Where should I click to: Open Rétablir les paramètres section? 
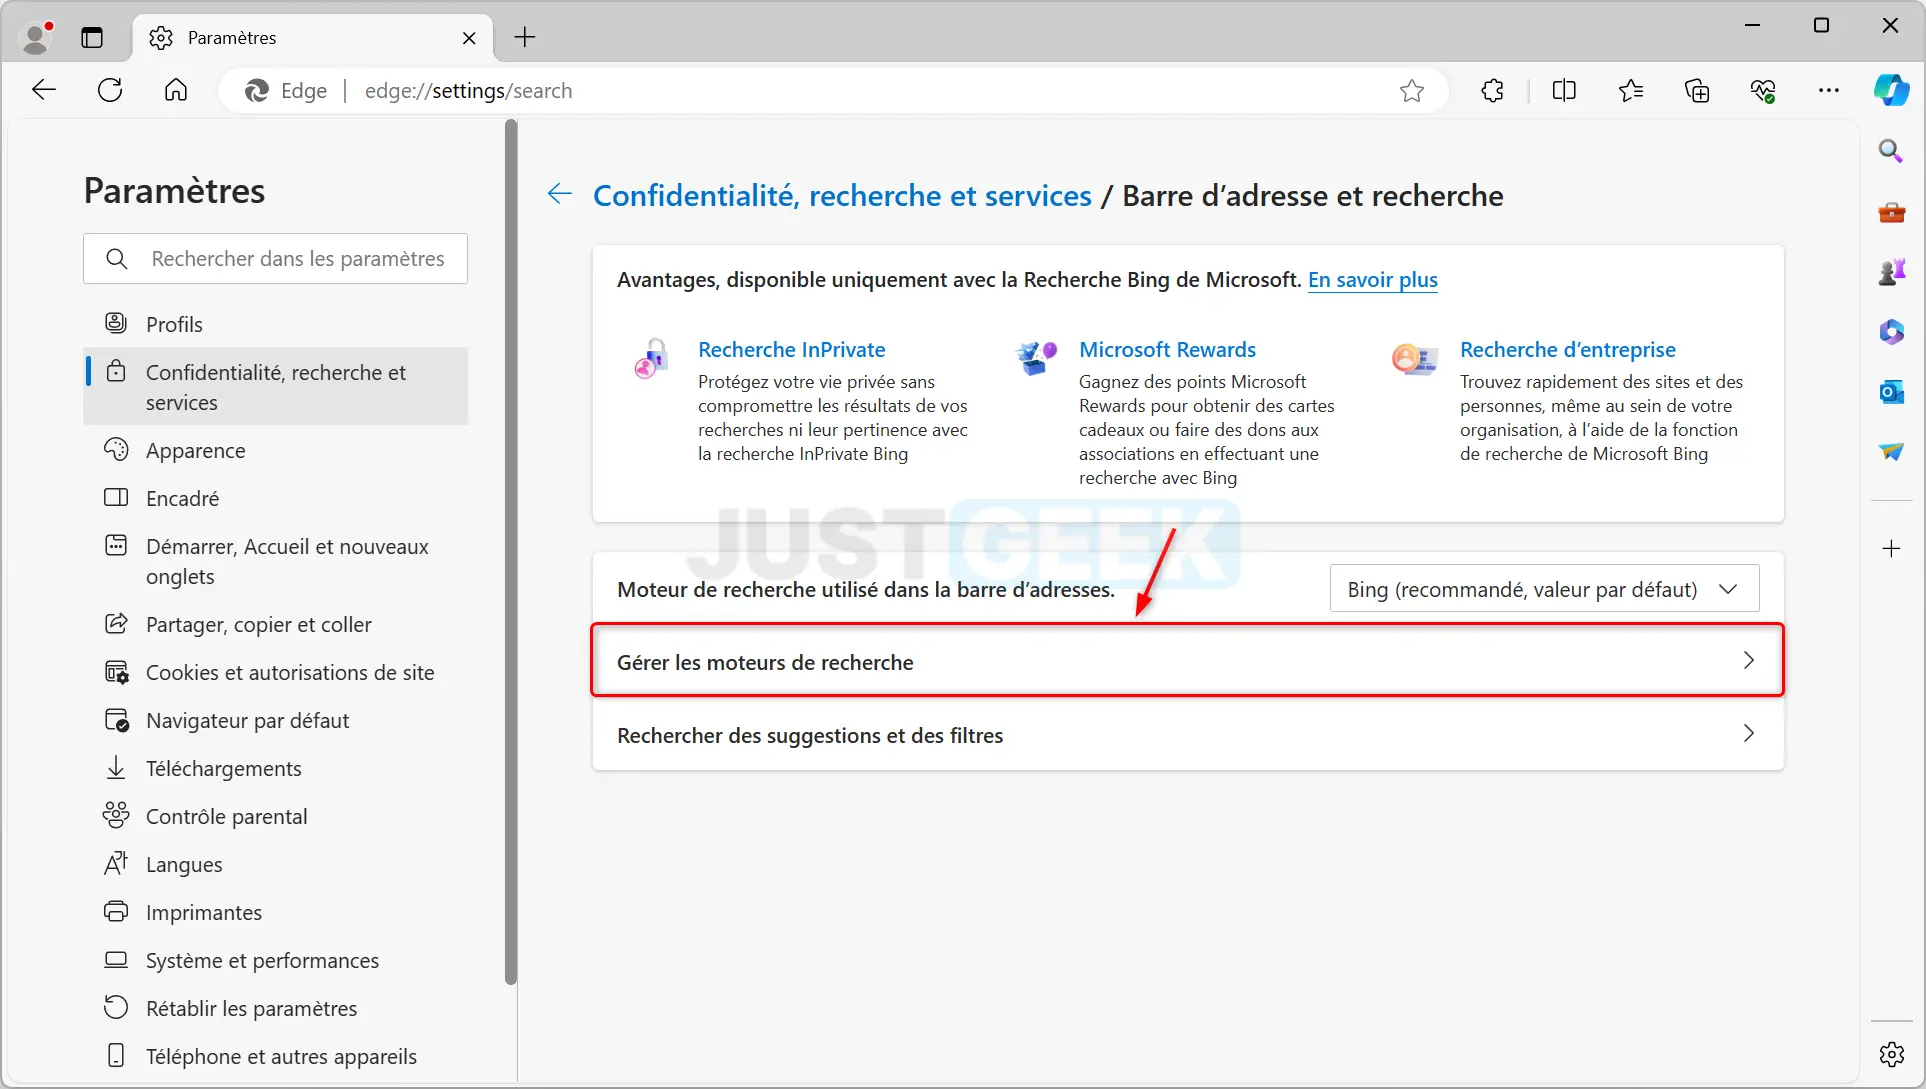point(275,1008)
